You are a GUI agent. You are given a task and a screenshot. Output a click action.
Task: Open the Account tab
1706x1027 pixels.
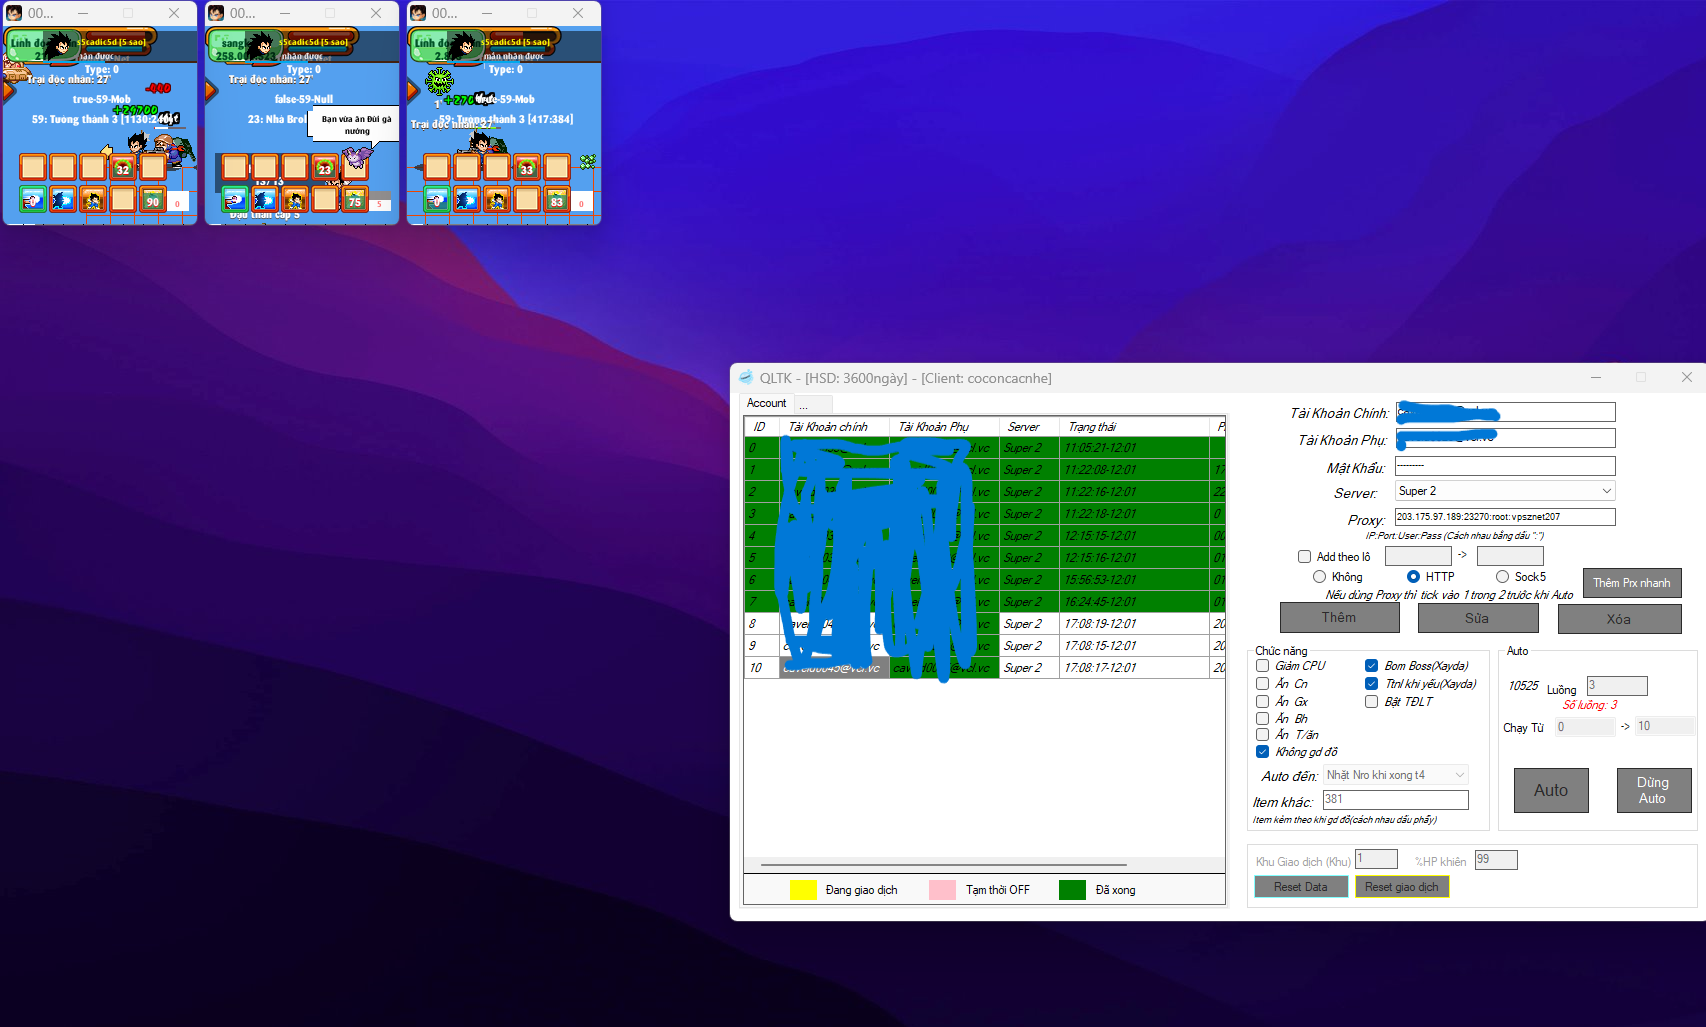767,403
